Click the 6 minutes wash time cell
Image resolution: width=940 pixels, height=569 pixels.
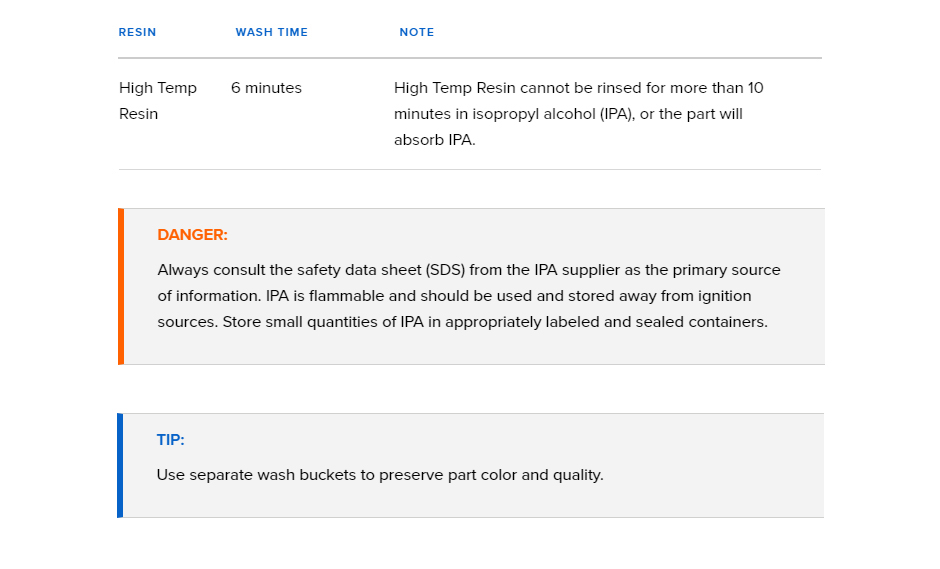click(x=266, y=88)
